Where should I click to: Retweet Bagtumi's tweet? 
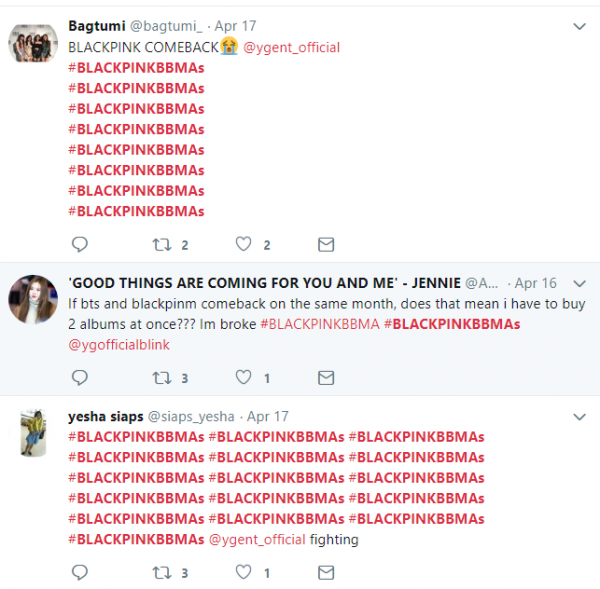pos(162,245)
